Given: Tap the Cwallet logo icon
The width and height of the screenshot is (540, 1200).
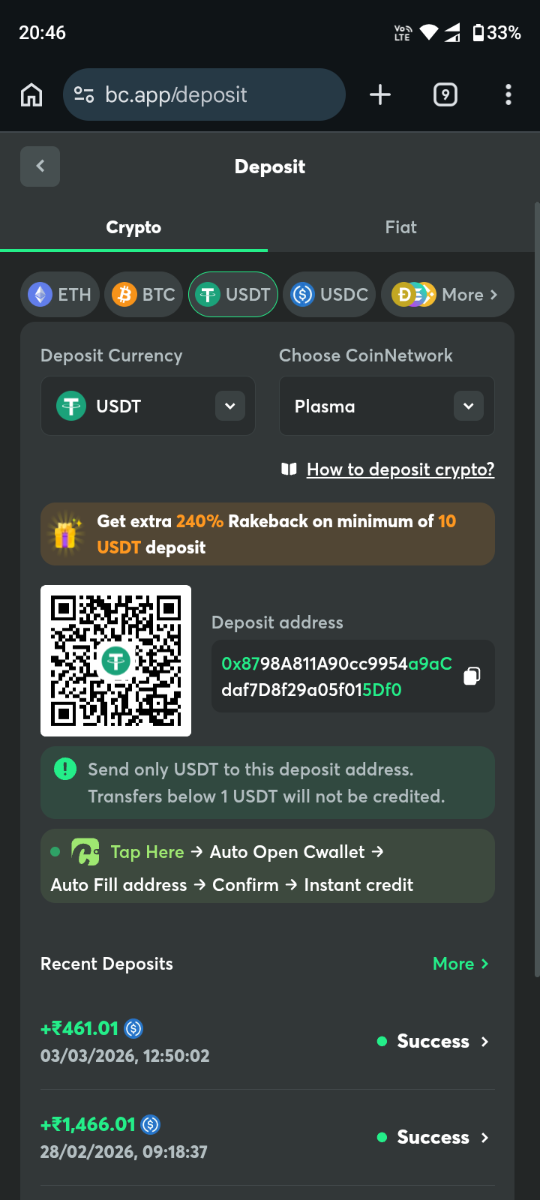Looking at the screenshot, I should point(85,853).
